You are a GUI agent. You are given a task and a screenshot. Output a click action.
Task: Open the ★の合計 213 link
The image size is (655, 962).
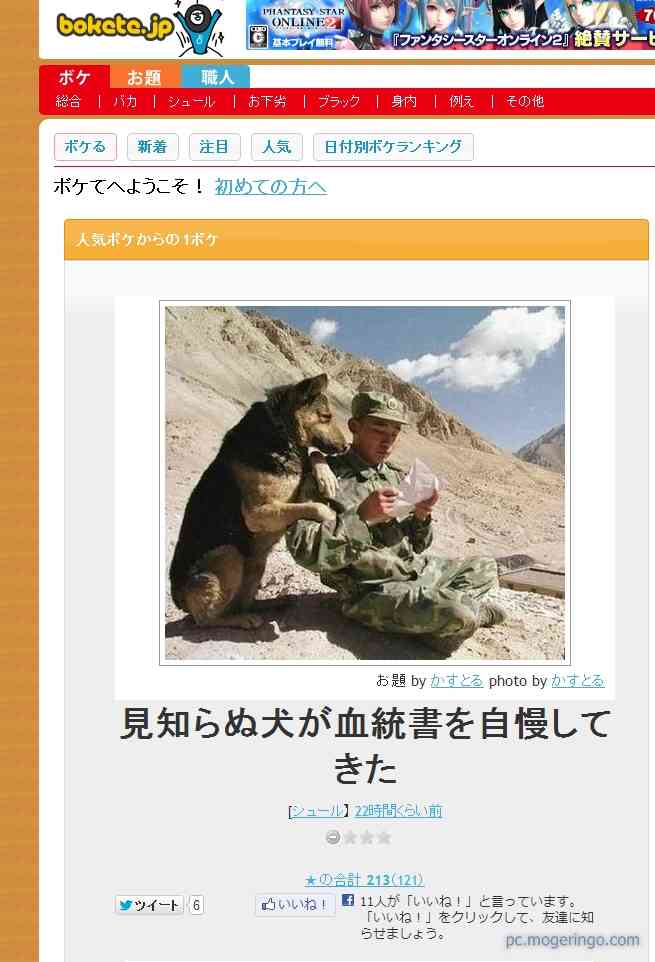tap(364, 880)
